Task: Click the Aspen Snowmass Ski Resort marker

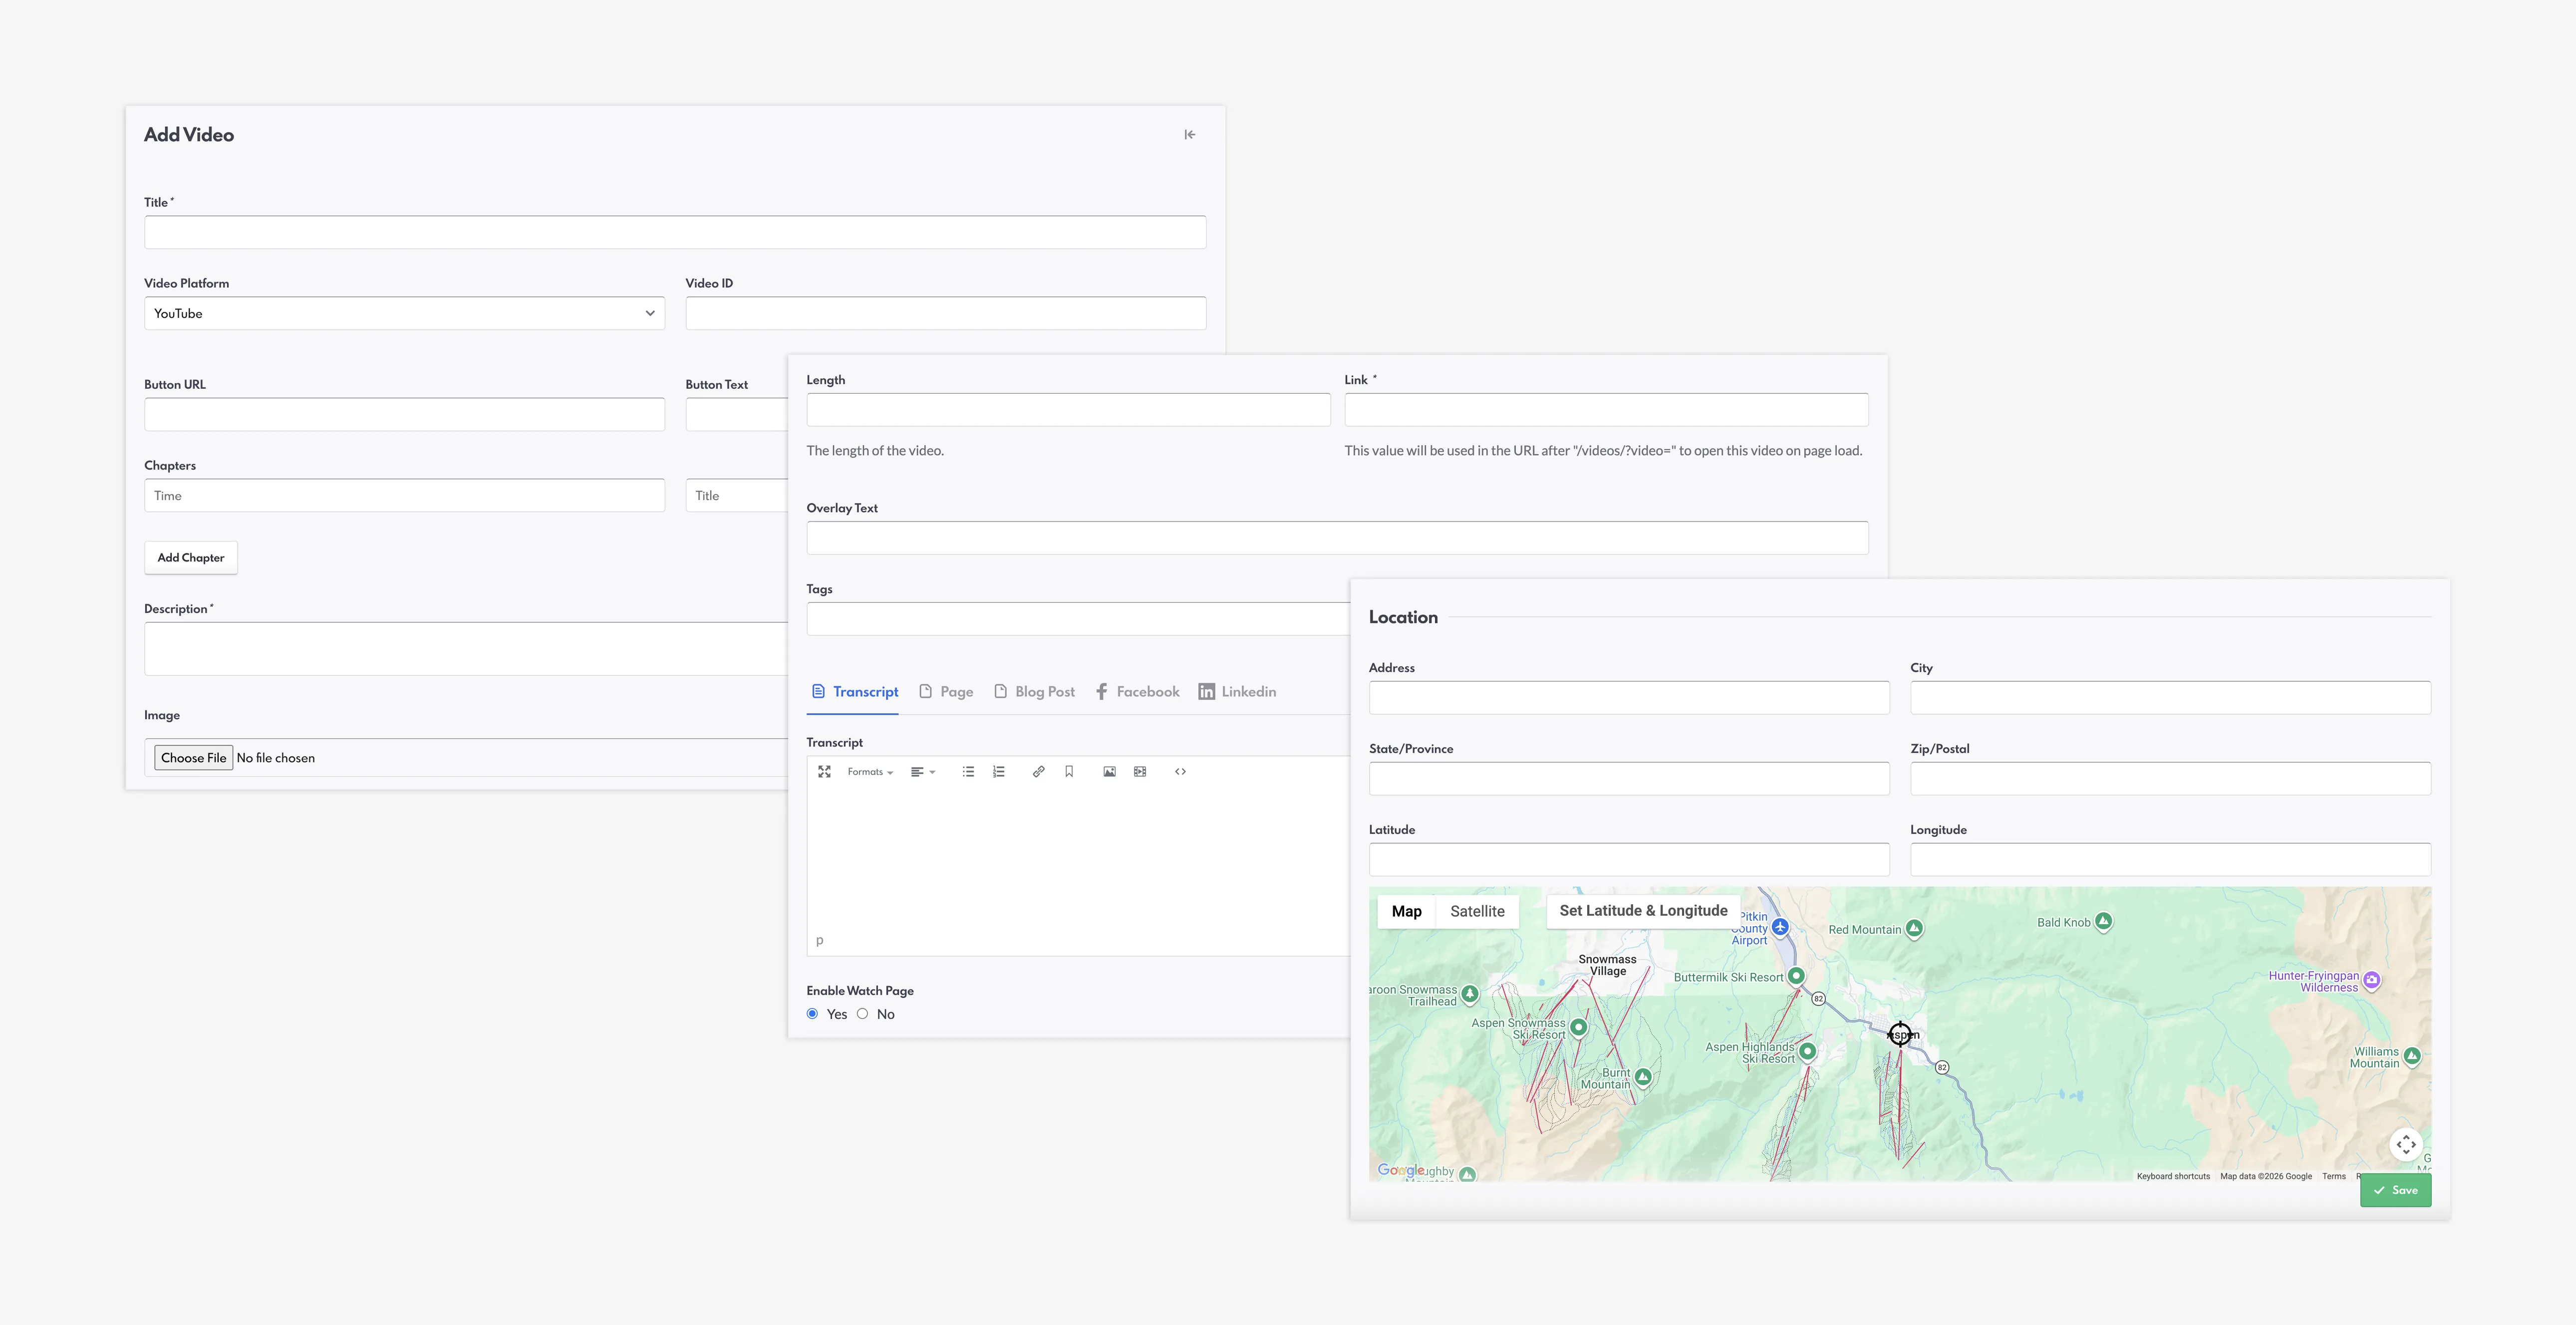Action: pos(1579,1027)
